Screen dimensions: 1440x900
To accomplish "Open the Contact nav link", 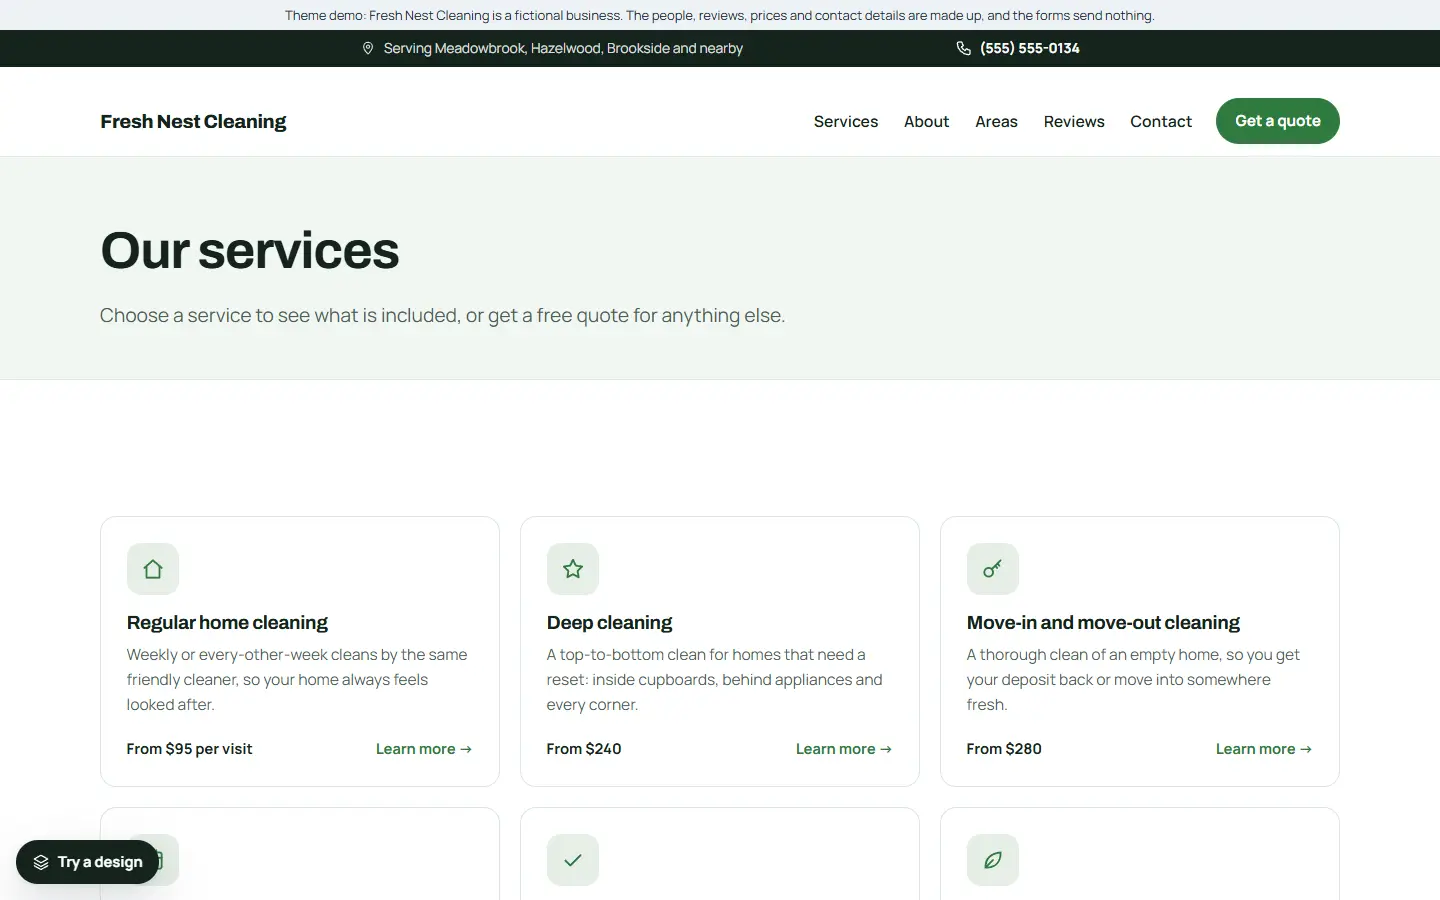I will (1161, 121).
